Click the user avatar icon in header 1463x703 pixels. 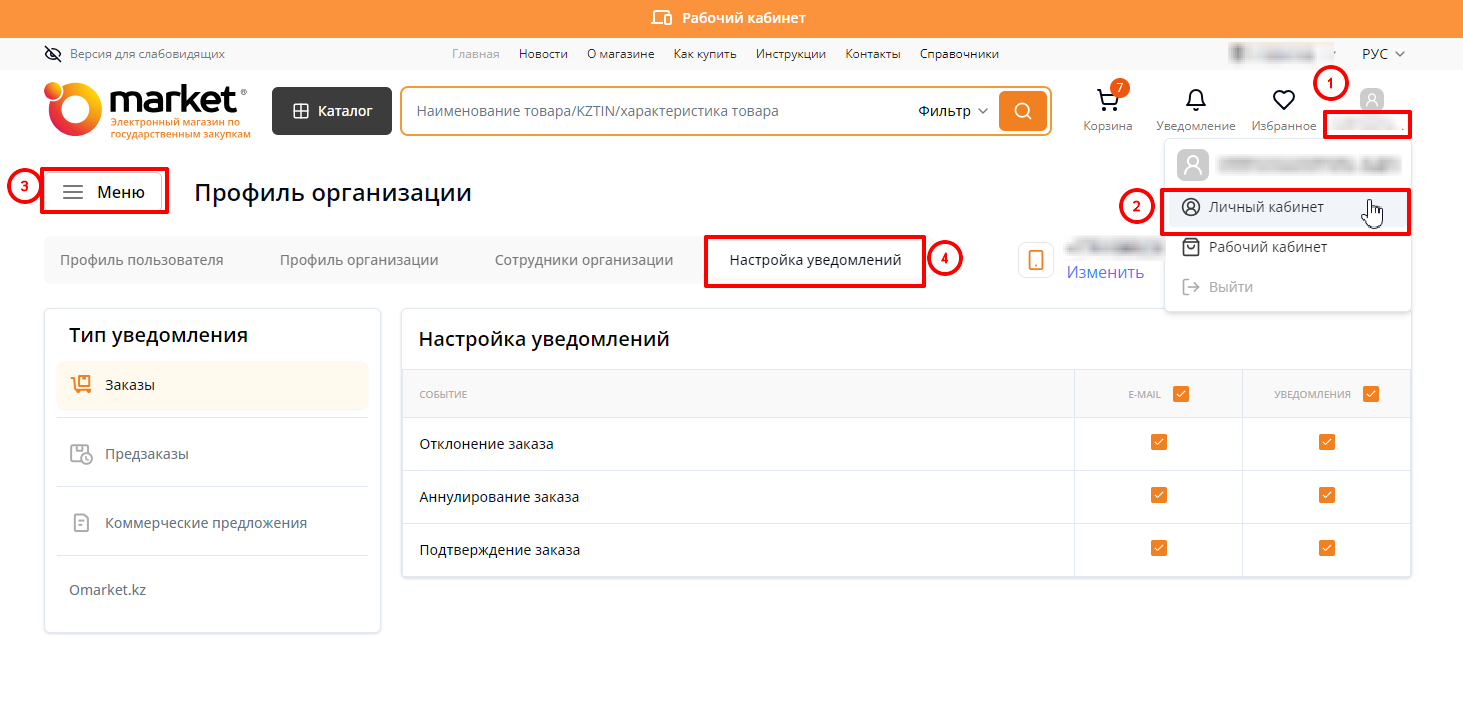coord(1371,100)
